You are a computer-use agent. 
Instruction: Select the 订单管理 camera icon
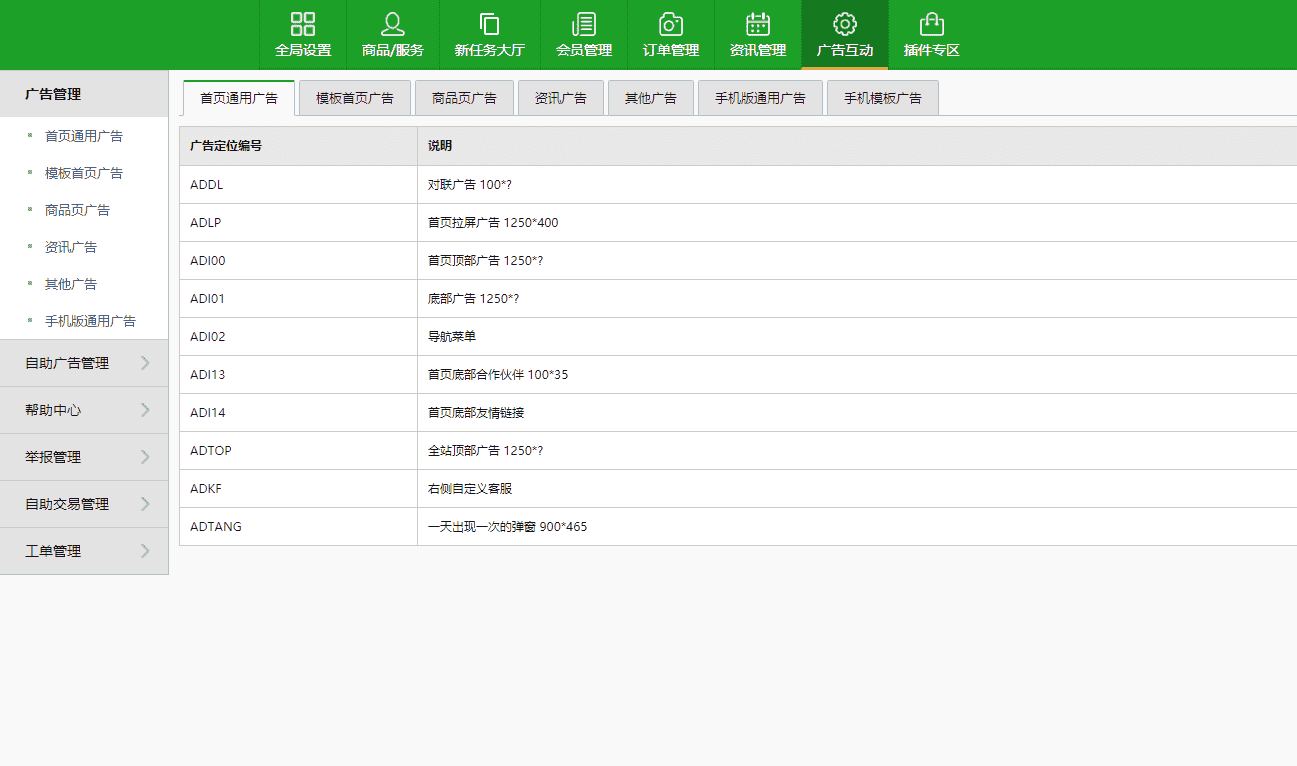pos(671,24)
